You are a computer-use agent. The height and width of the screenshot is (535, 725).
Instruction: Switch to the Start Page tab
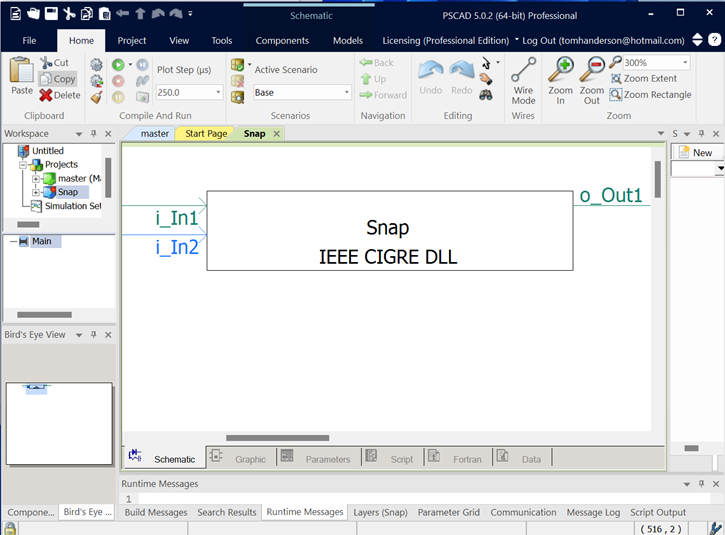pos(206,133)
